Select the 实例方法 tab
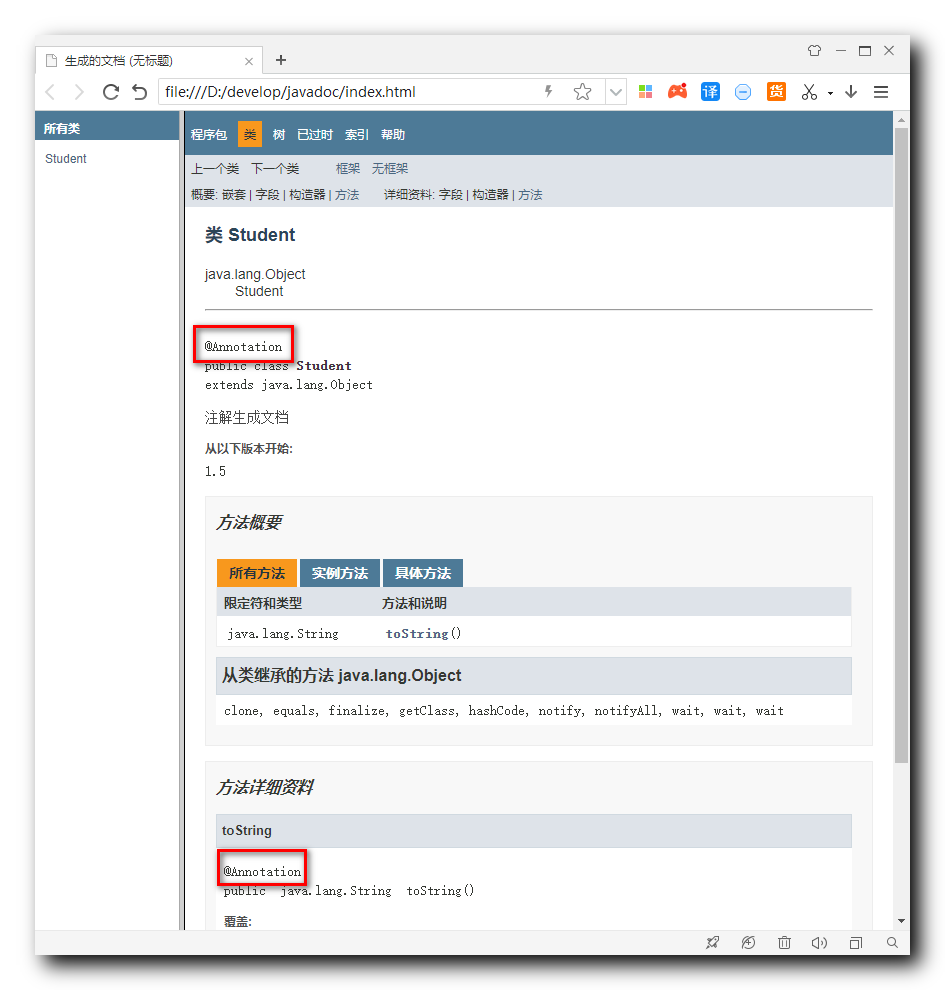The width and height of the screenshot is (945, 990). pyautogui.click(x=340, y=573)
